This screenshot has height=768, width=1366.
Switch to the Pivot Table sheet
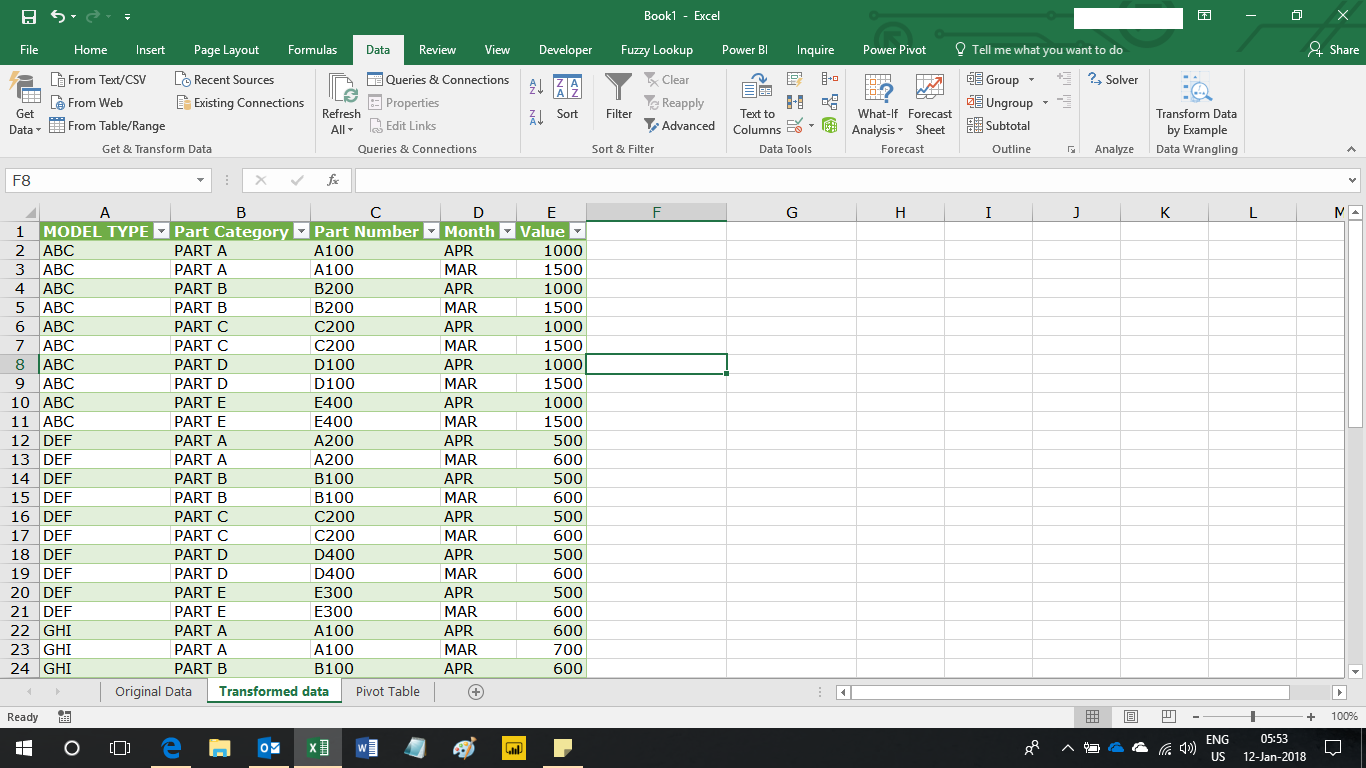point(387,691)
